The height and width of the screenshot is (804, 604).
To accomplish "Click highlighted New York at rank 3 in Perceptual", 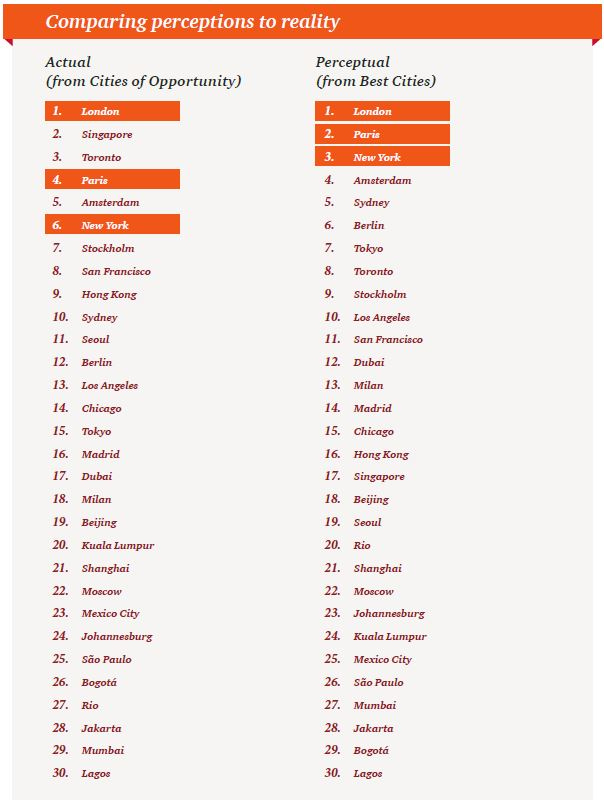I will (x=382, y=157).
